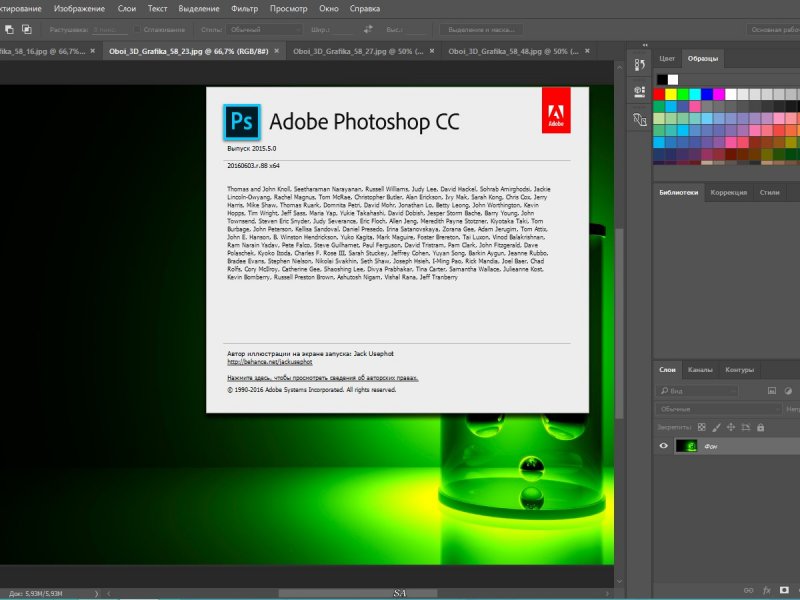
Task: Switch to the Коррекция tab
Action: point(728,192)
